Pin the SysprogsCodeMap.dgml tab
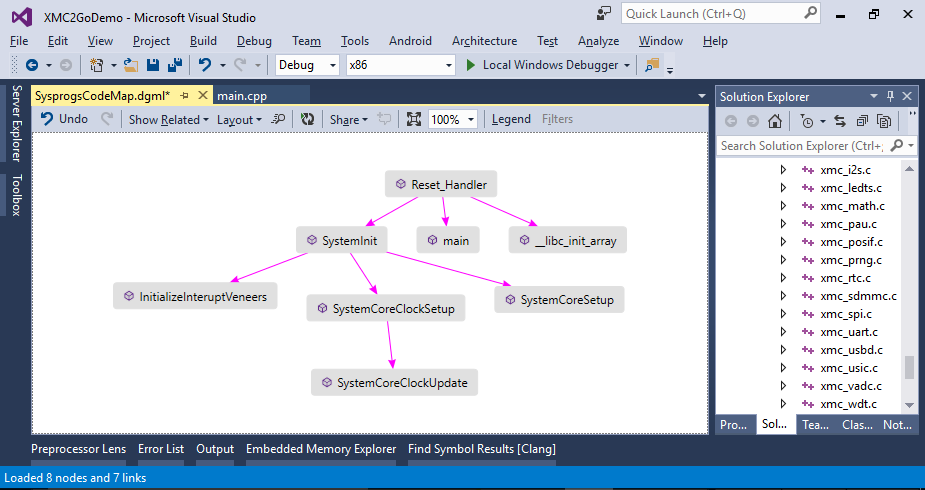Screen dimensions: 925x490 coord(184,96)
